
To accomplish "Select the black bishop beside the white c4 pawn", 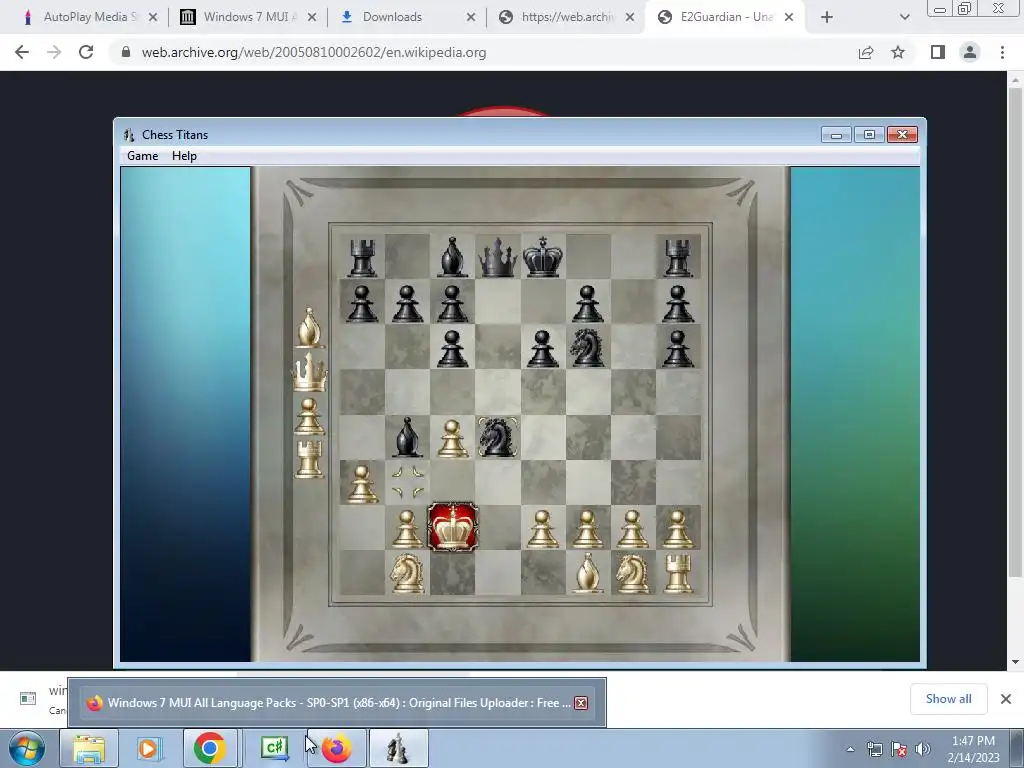I will [x=407, y=437].
